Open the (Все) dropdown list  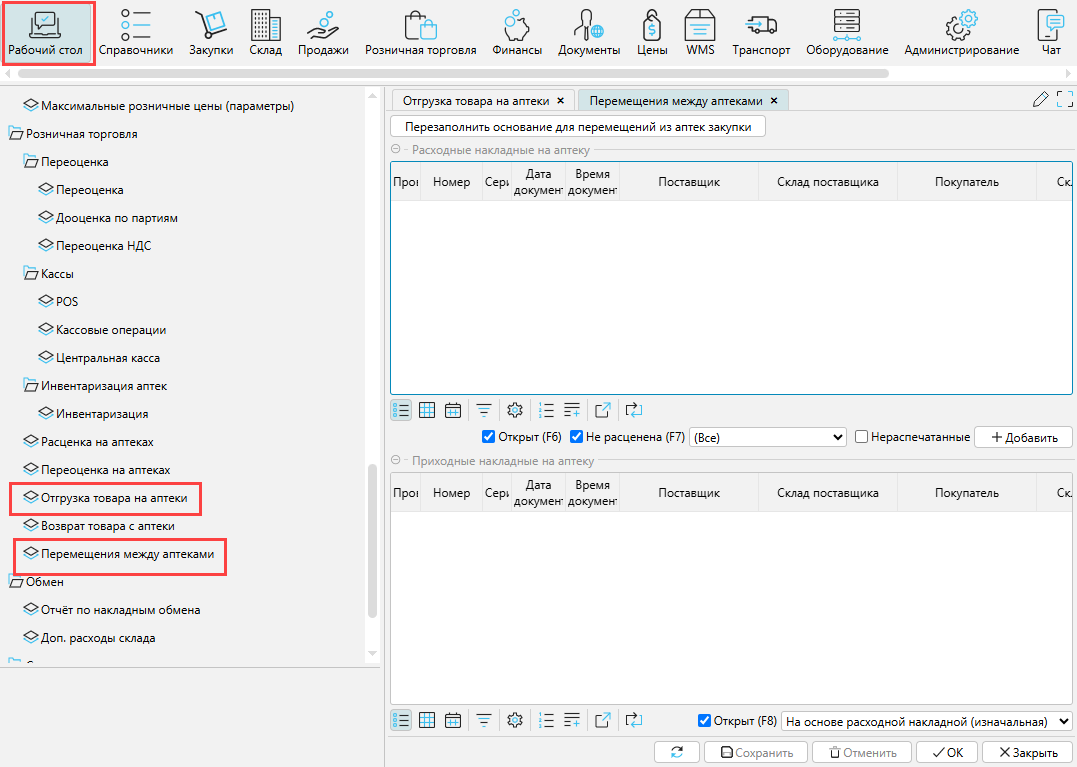[x=768, y=437]
